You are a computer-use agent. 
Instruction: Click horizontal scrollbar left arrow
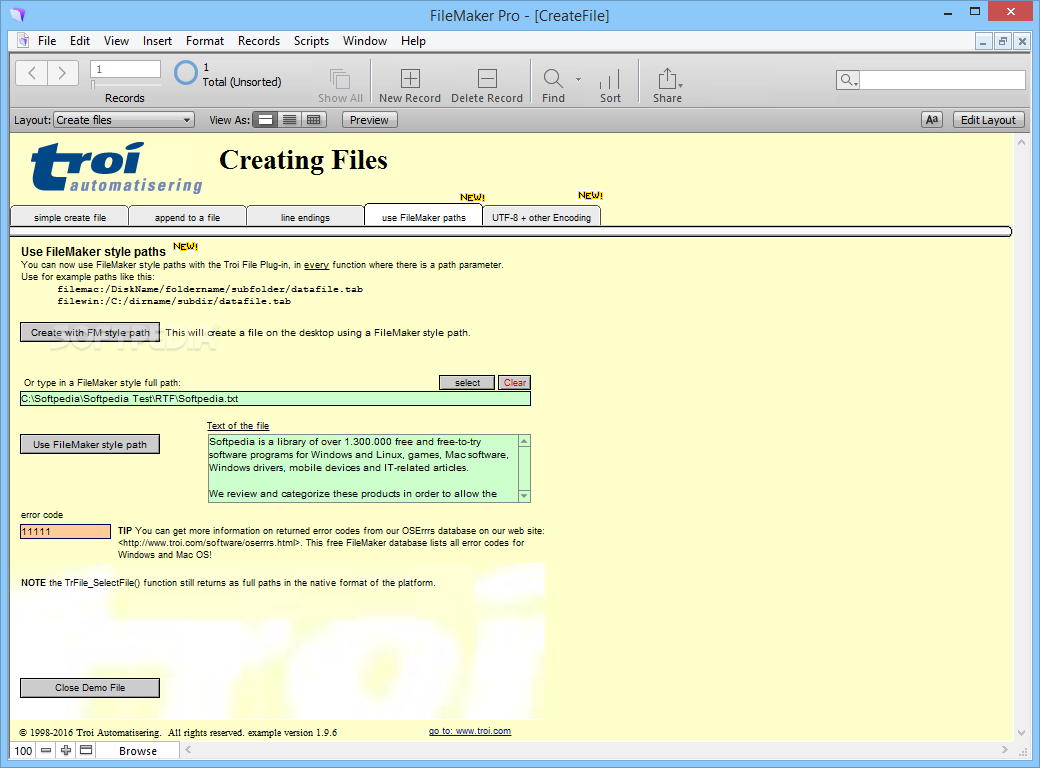(188, 749)
